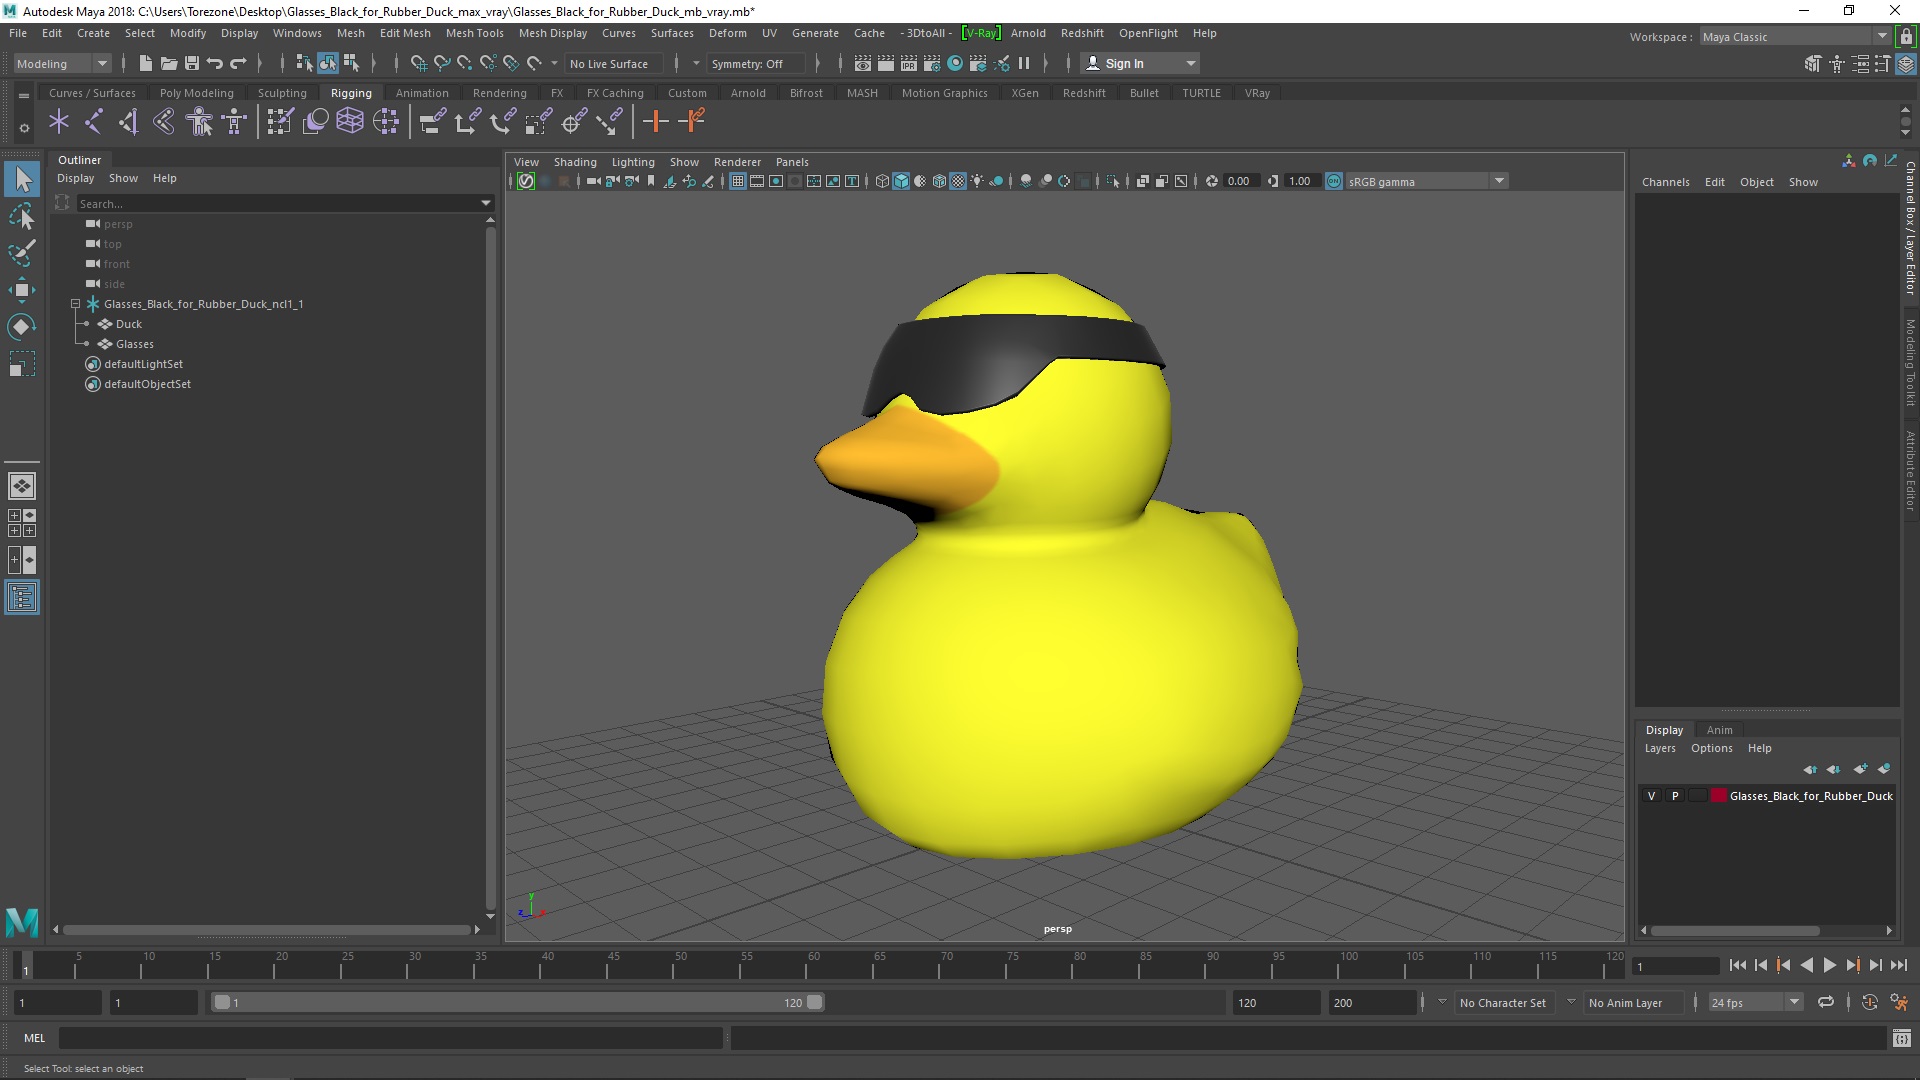The height and width of the screenshot is (1080, 1920).
Task: Open the Mesh Tools menu
Action: click(474, 33)
